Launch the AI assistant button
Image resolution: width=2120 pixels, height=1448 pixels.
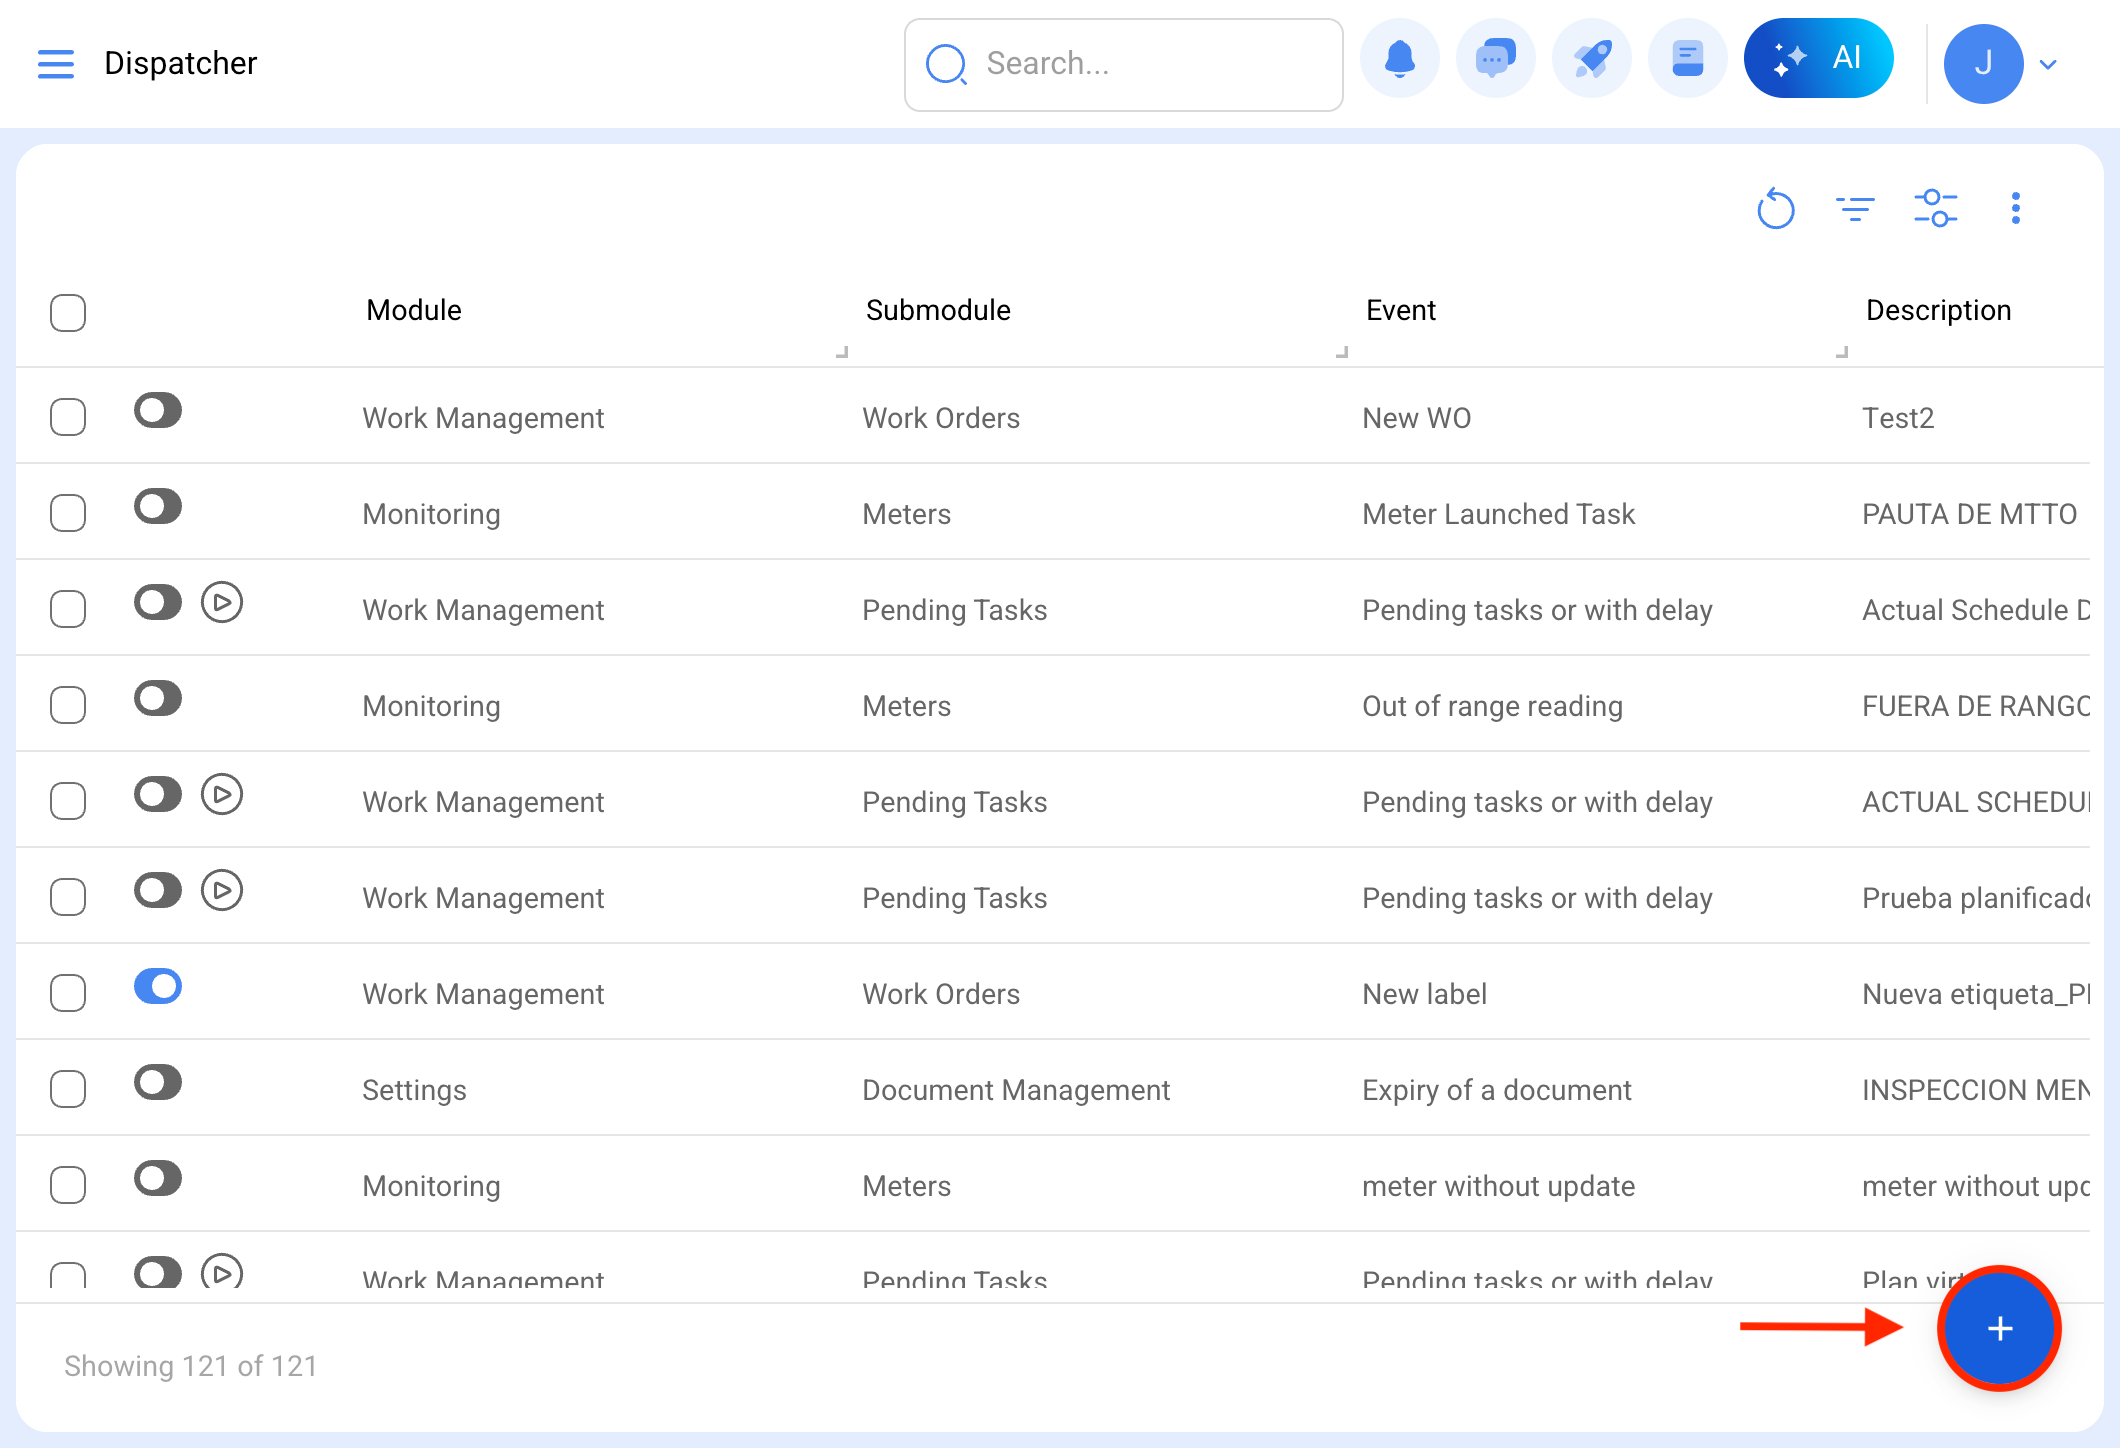point(1819,58)
